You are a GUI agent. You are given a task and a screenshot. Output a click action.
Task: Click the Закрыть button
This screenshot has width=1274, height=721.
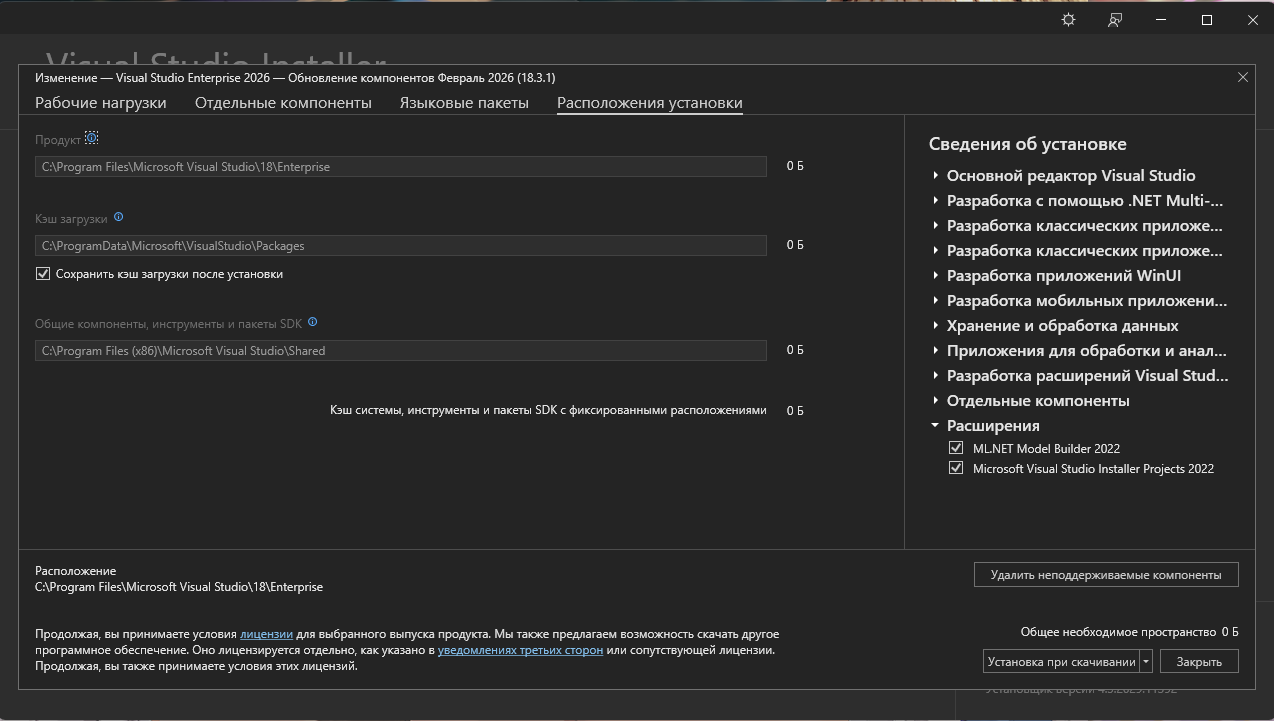tap(1198, 661)
